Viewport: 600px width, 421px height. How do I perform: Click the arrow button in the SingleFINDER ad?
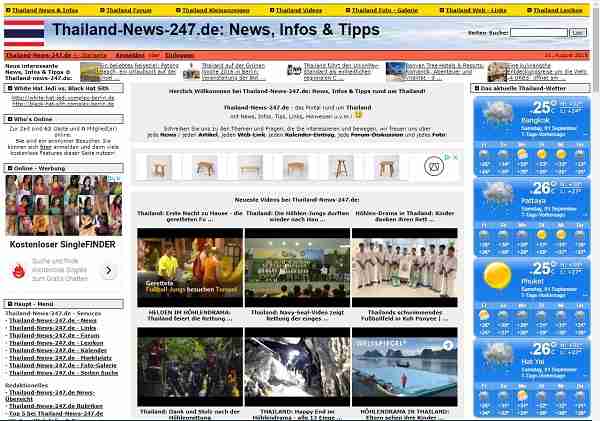click(x=109, y=271)
